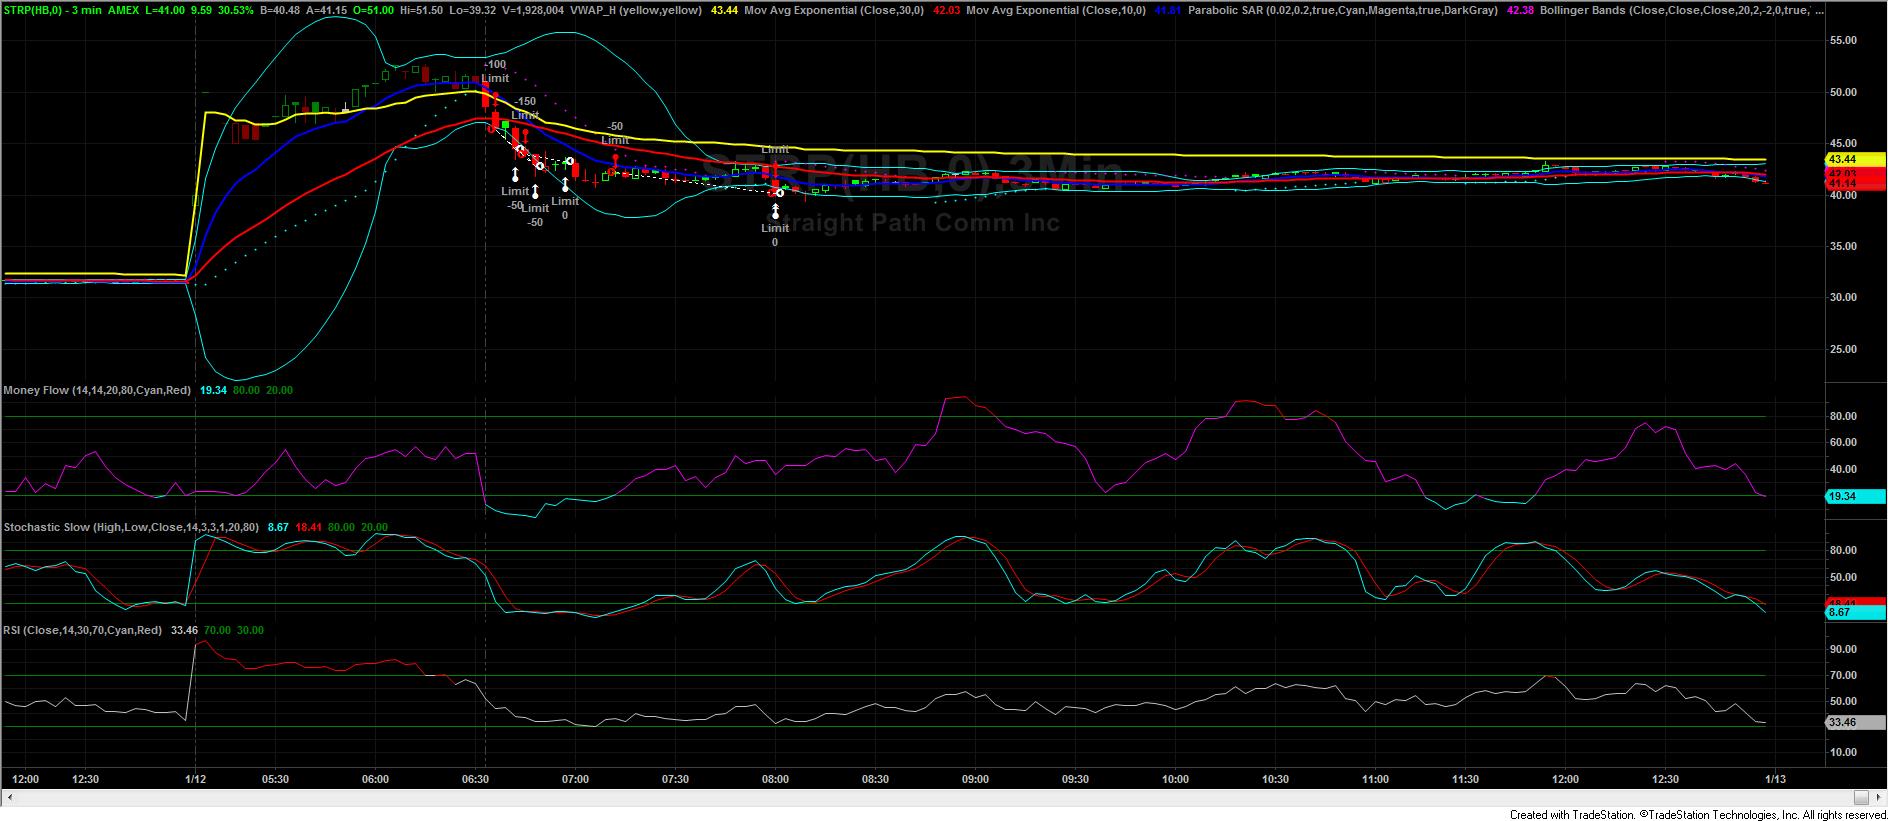The width and height of the screenshot is (1889, 821).
Task: Click the red sell arrow under "-50 Limit"
Action: (x=615, y=157)
